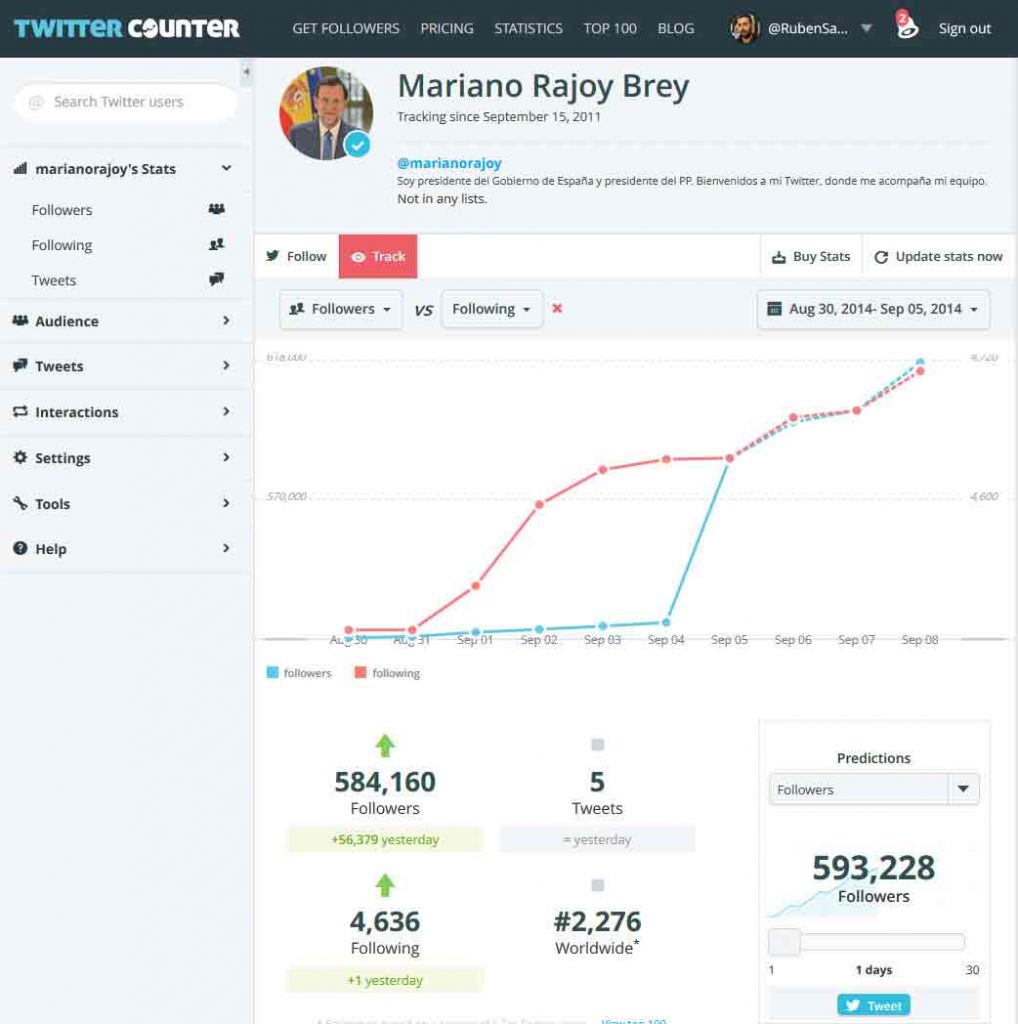
Task: Click the Interactions retweet icon
Action: pos(20,411)
